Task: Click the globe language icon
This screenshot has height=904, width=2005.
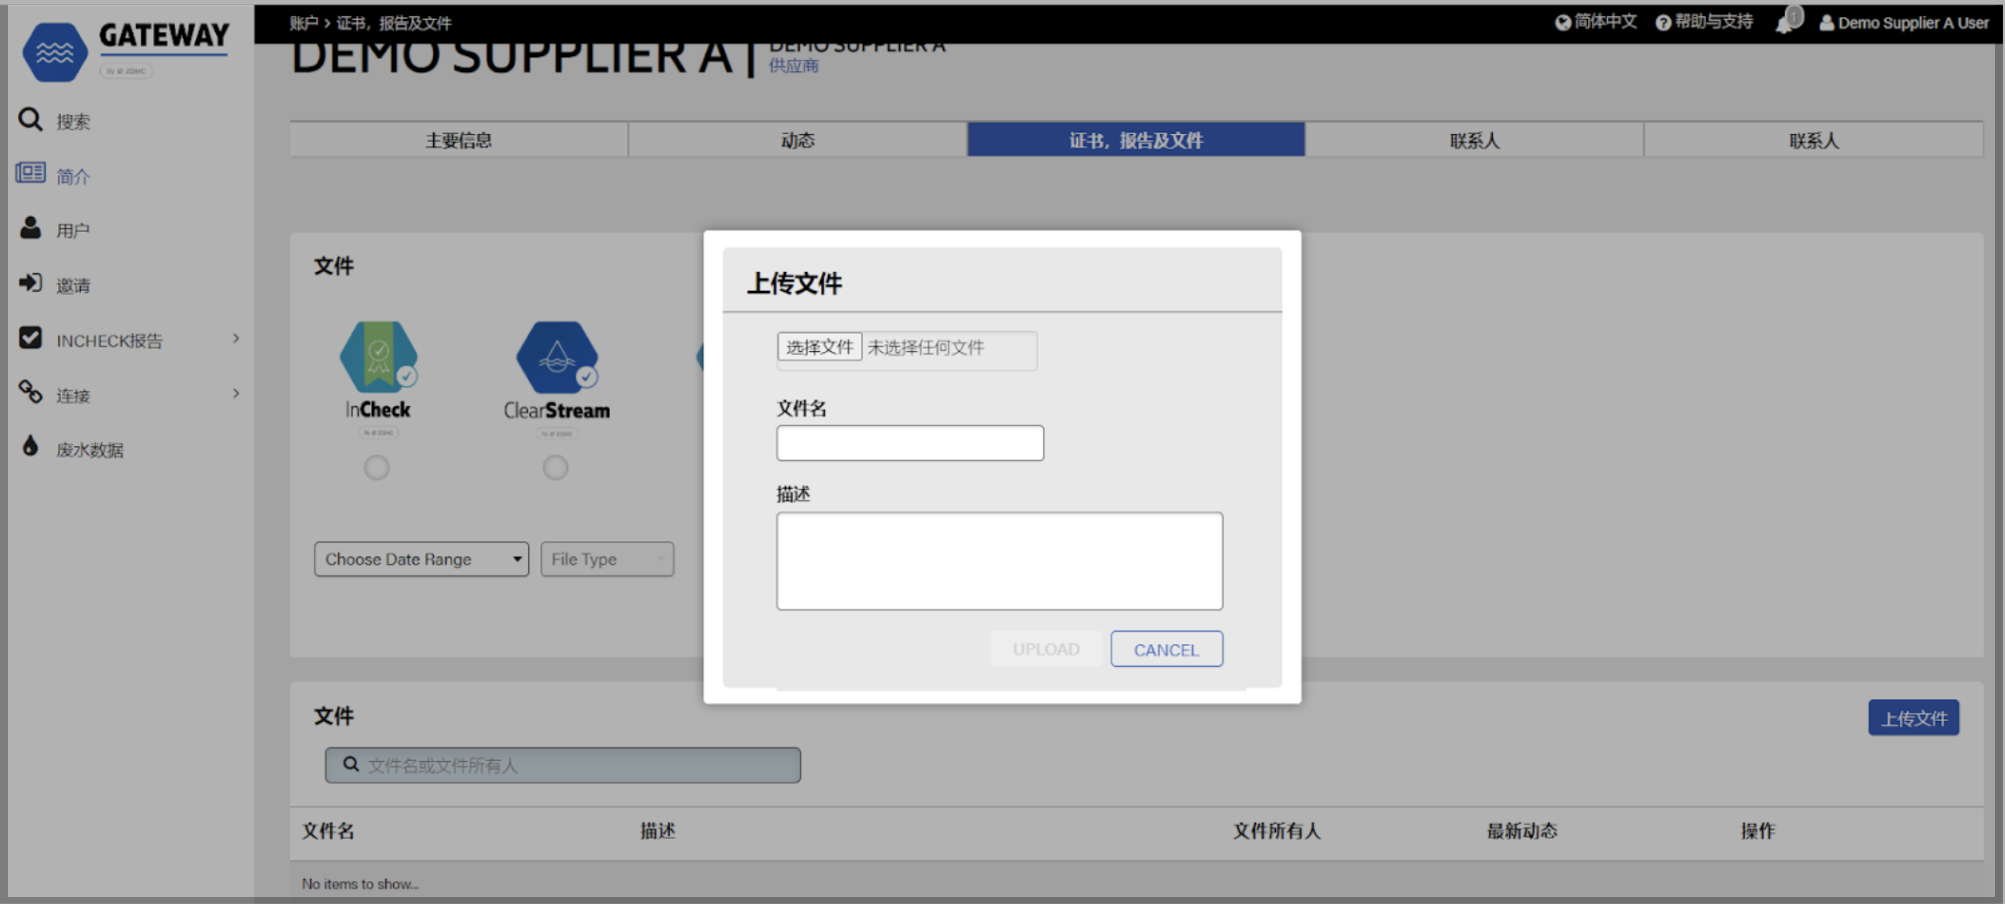Action: (1563, 22)
